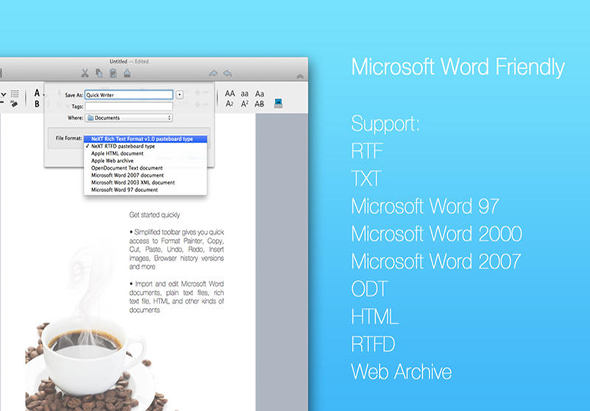
Task: Choose Apple Web archive format
Action: pos(145,161)
